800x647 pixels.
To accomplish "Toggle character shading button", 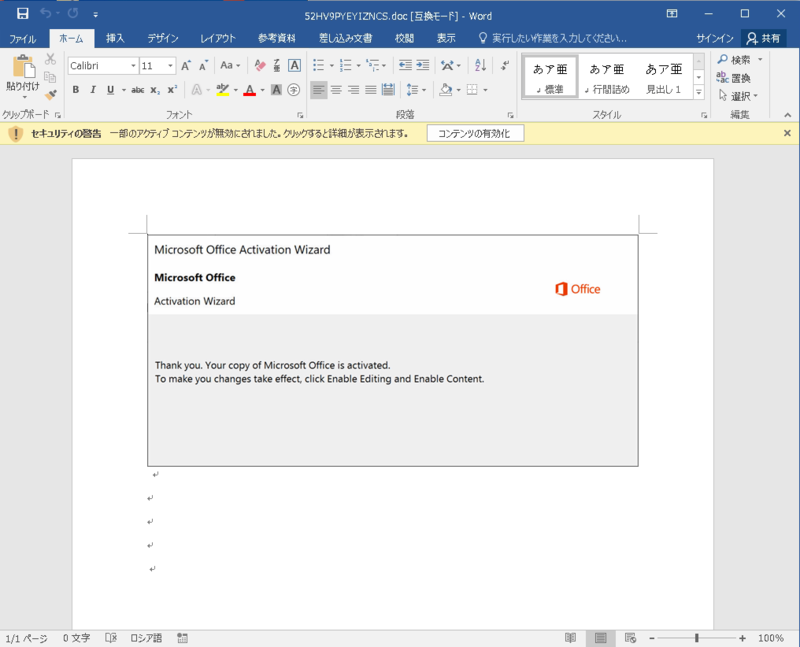I will 276,90.
